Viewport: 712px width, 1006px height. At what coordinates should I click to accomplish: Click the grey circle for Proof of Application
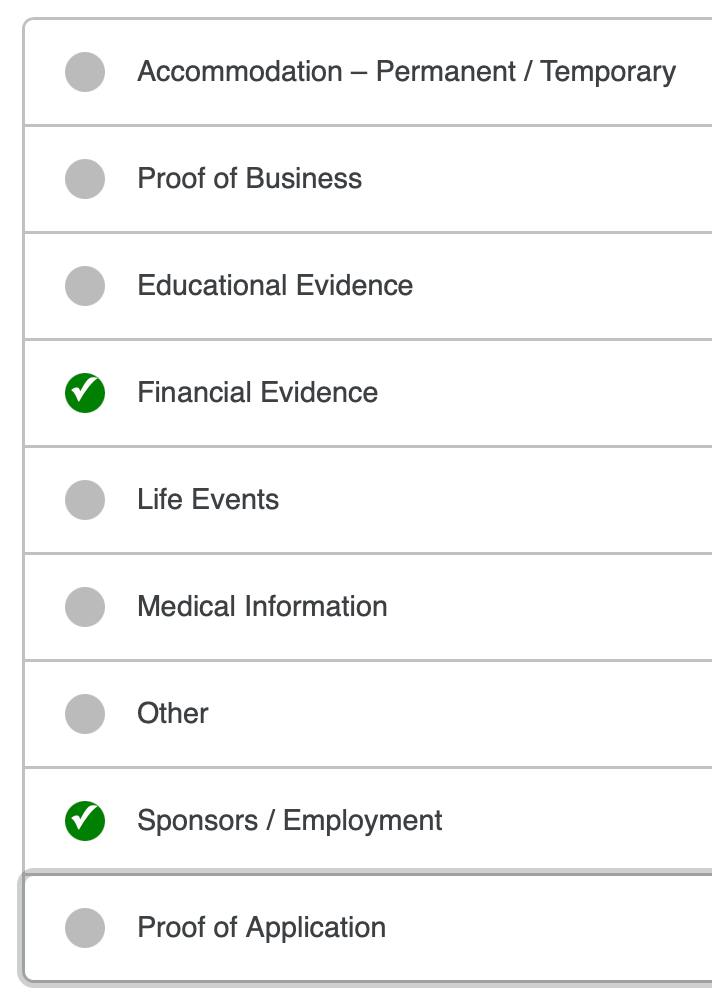[x=85, y=928]
